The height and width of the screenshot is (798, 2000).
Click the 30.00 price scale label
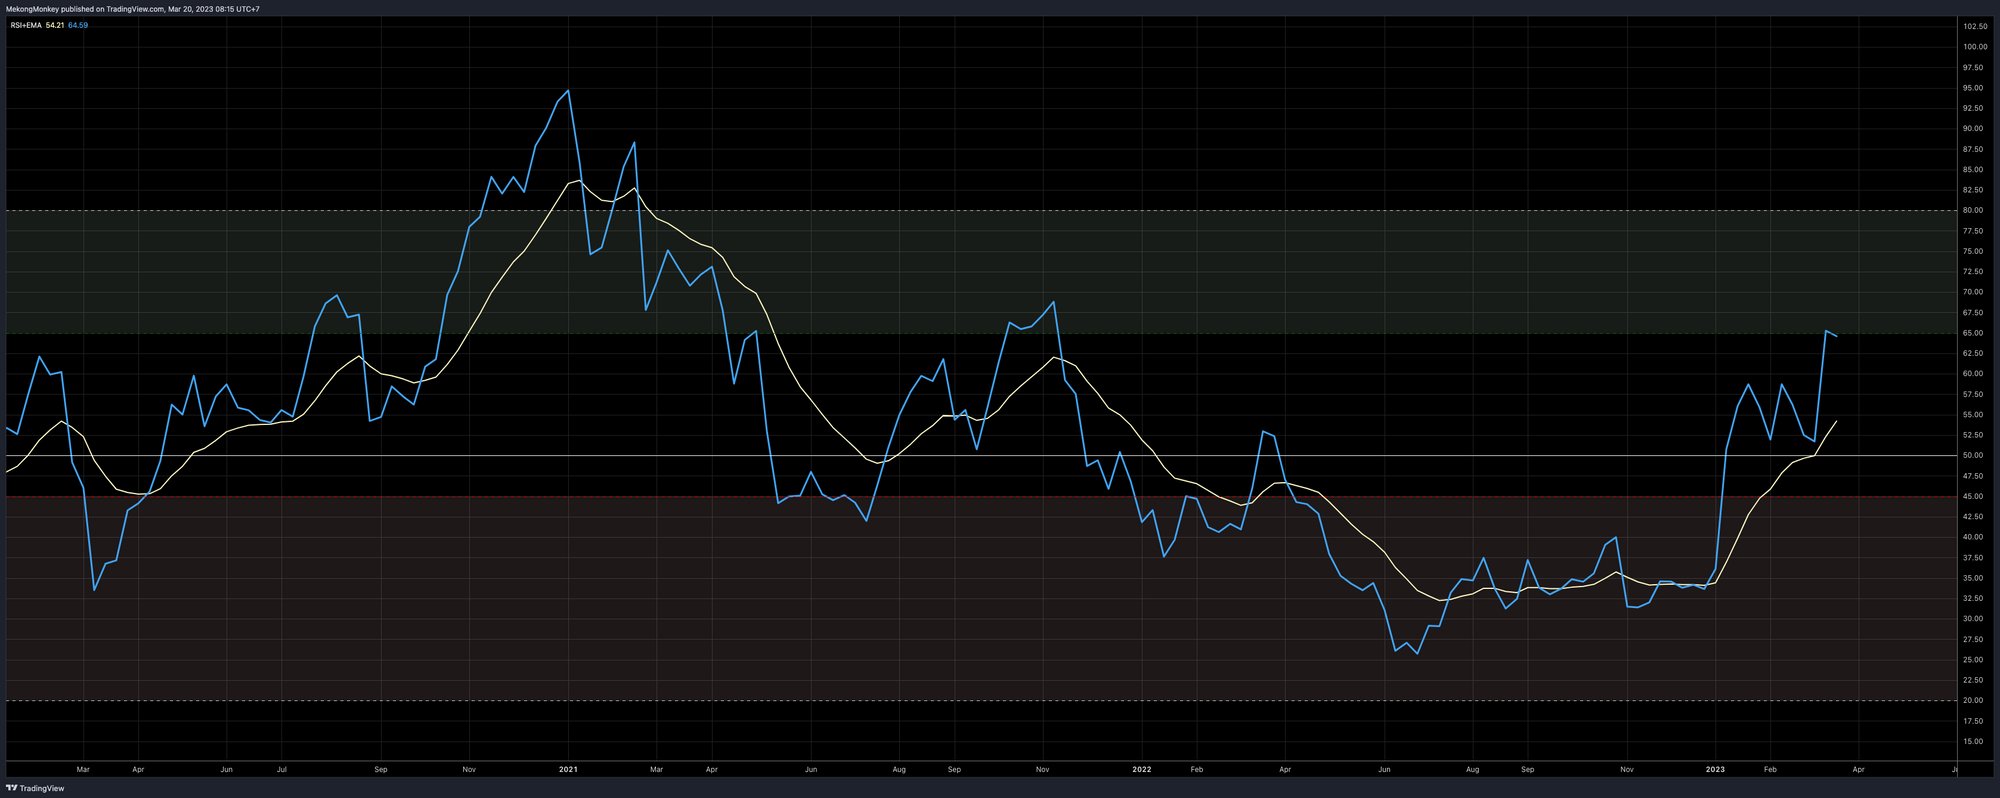1973,619
